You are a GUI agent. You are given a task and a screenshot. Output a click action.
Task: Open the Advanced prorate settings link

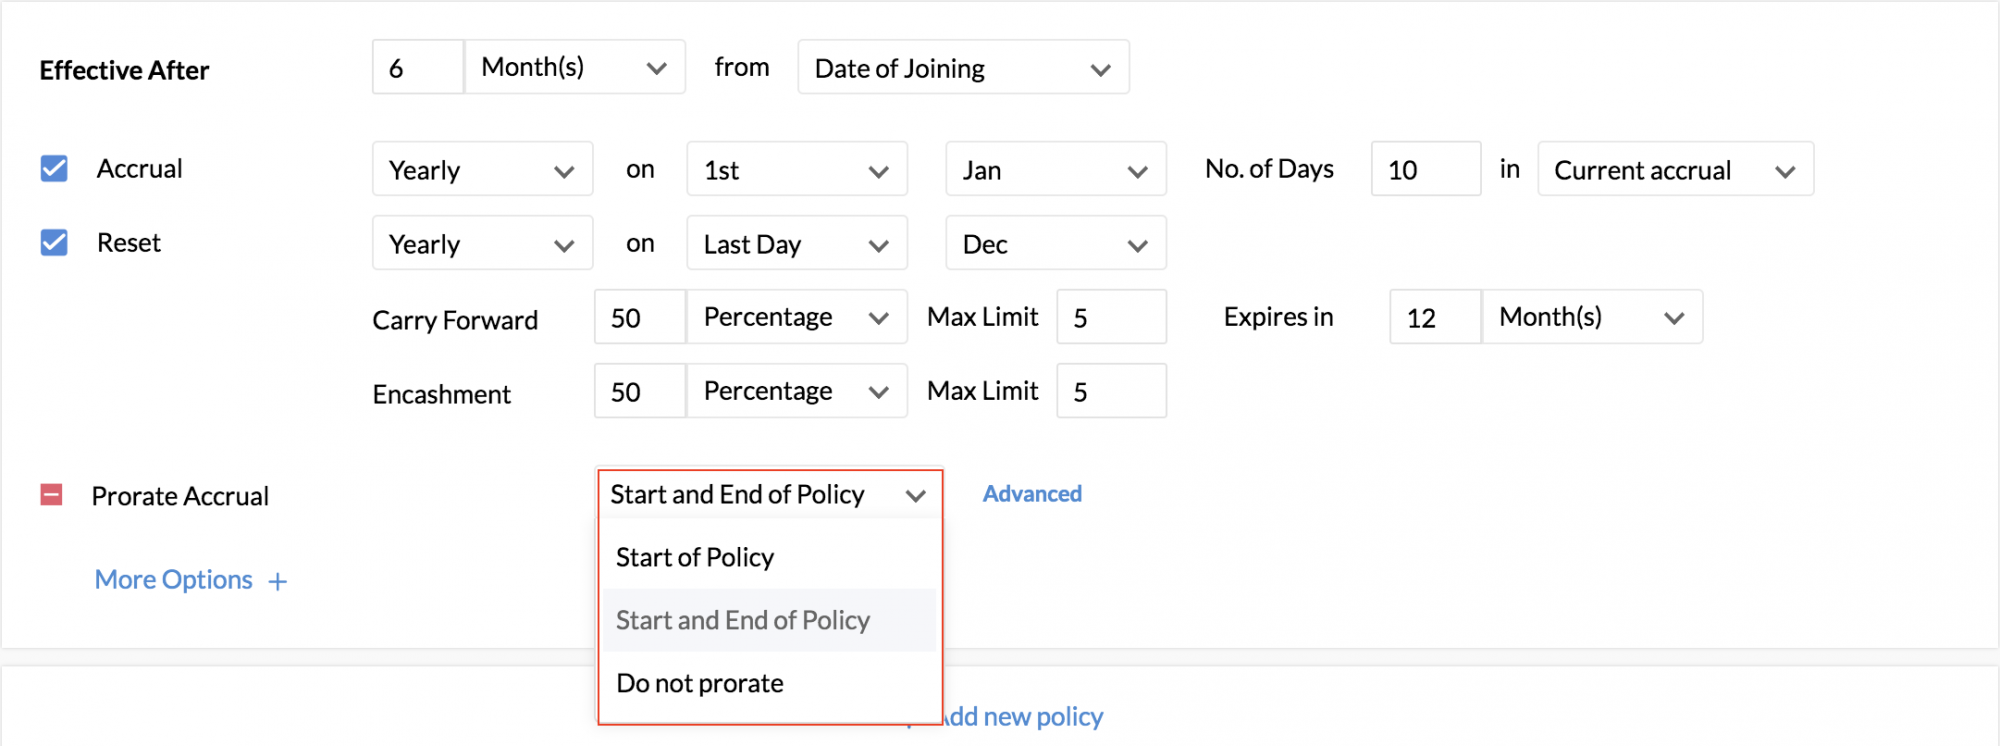[1032, 494]
